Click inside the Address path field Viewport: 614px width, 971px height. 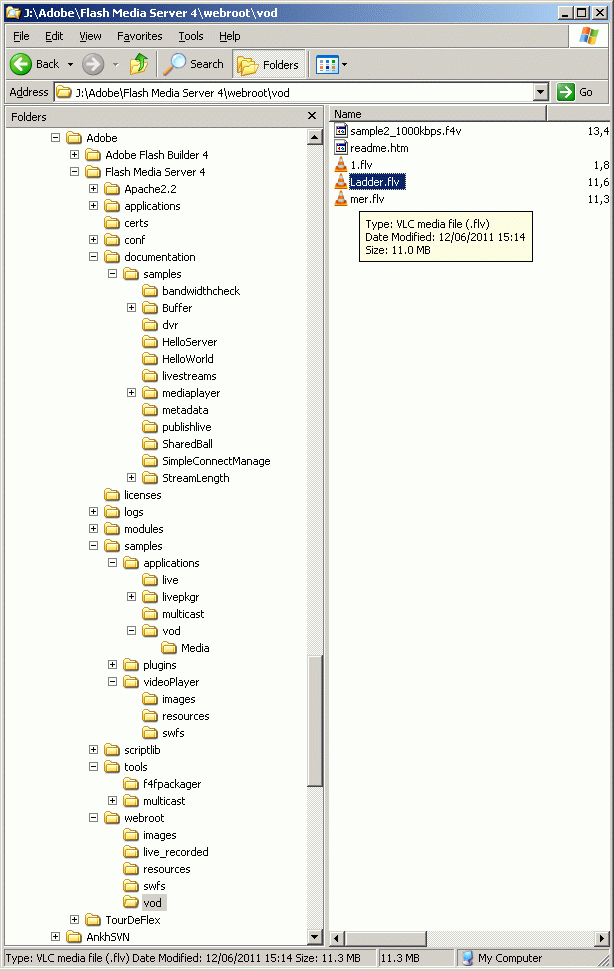pyautogui.click(x=294, y=92)
